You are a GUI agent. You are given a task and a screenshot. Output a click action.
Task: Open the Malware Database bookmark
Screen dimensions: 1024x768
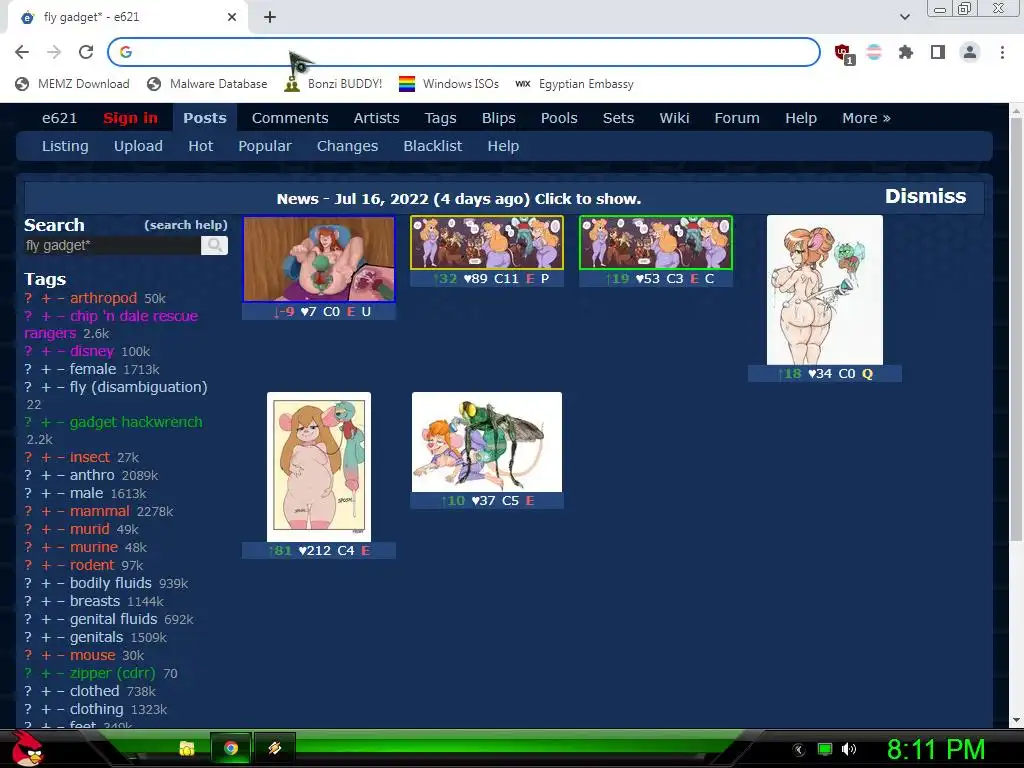207,84
